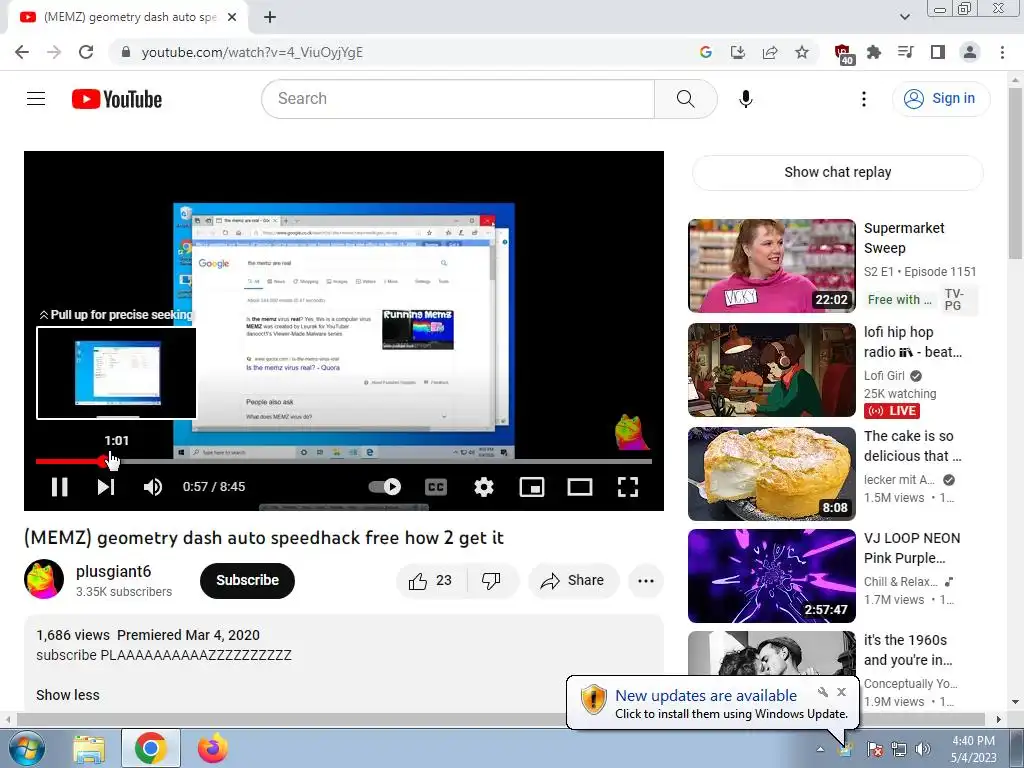
Task: Open plusgiant6 channel name link
Action: [x=114, y=571]
